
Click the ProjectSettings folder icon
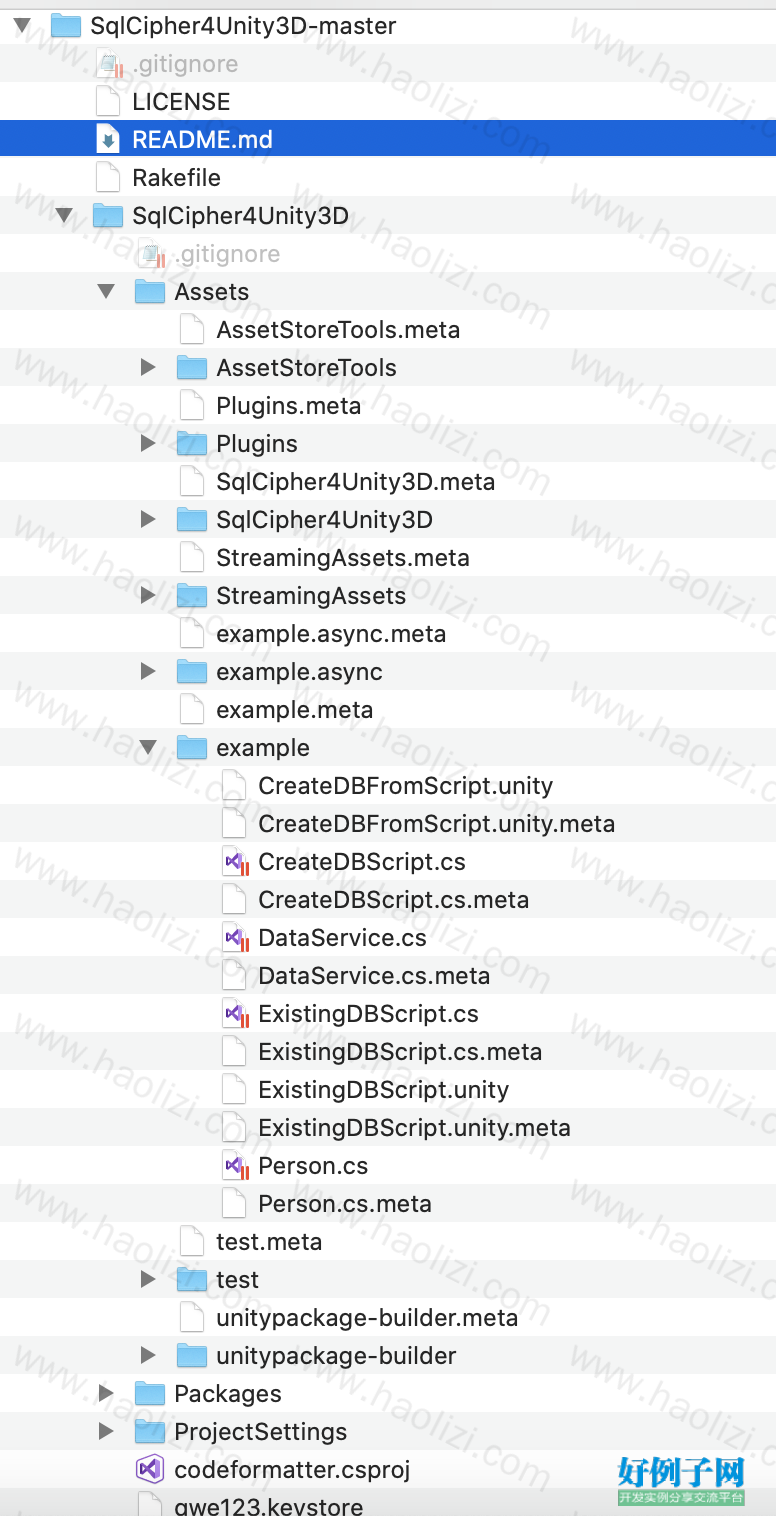[x=150, y=1432]
